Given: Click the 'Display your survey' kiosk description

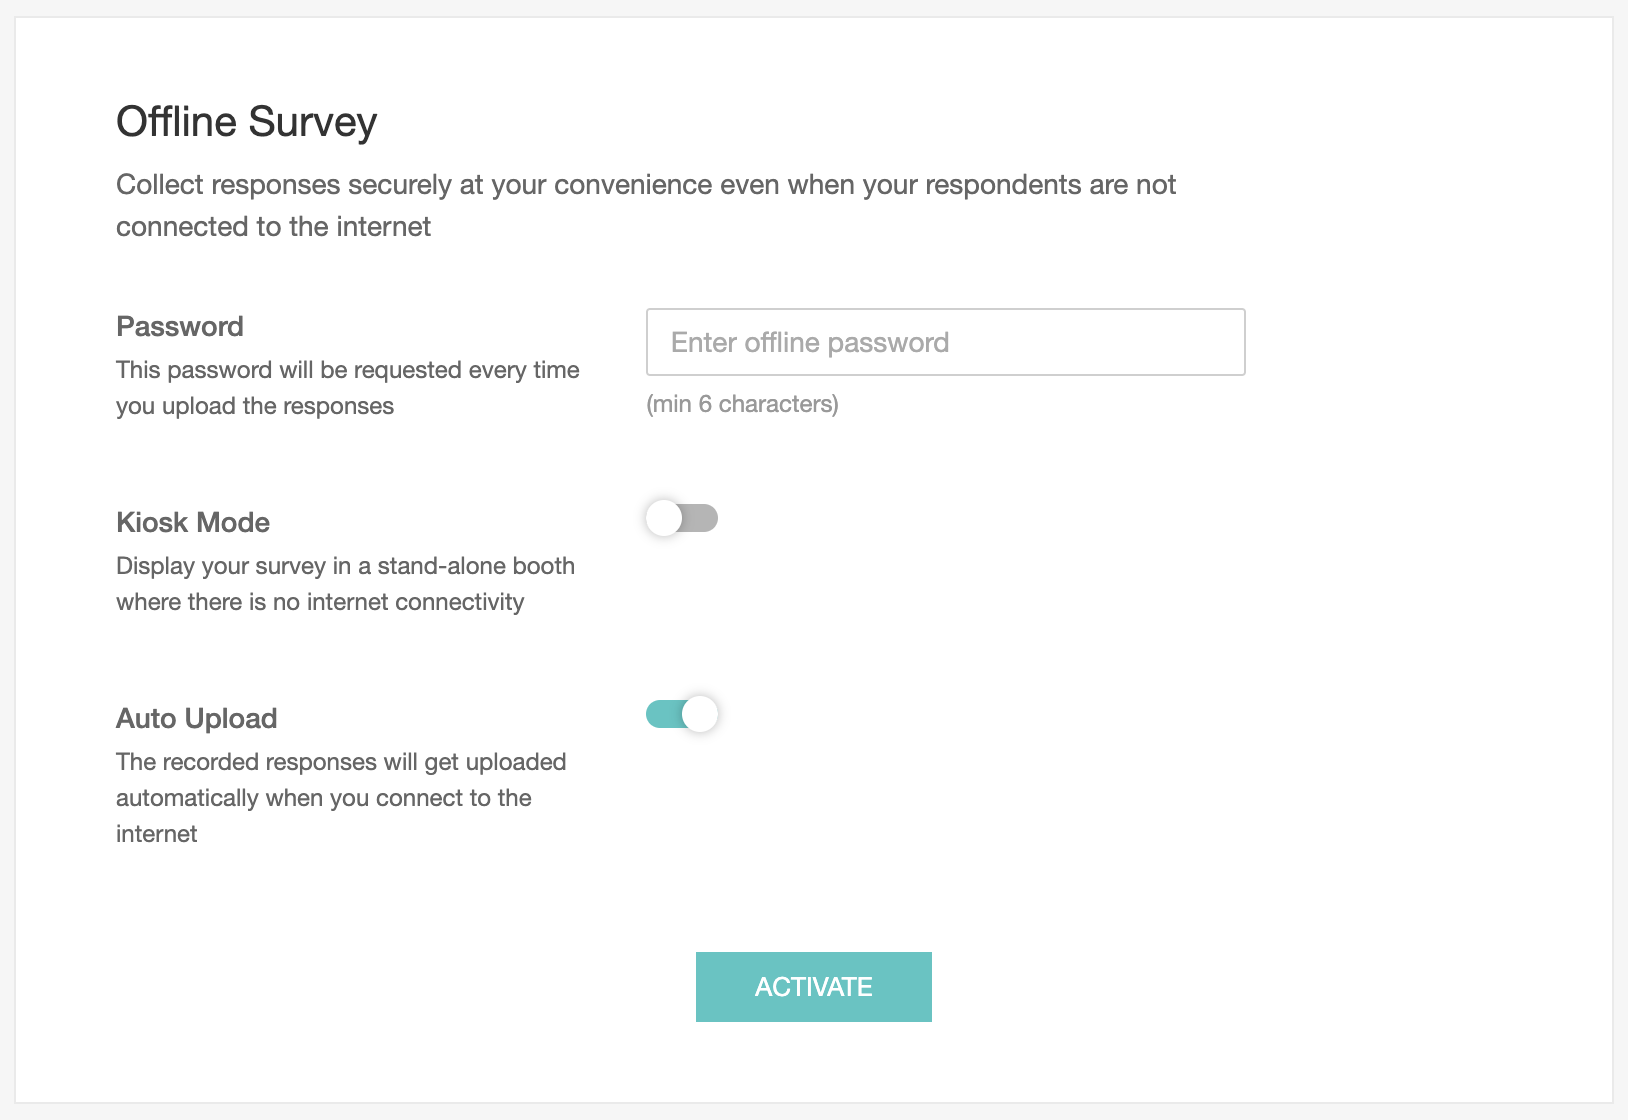Looking at the screenshot, I should (345, 566).
